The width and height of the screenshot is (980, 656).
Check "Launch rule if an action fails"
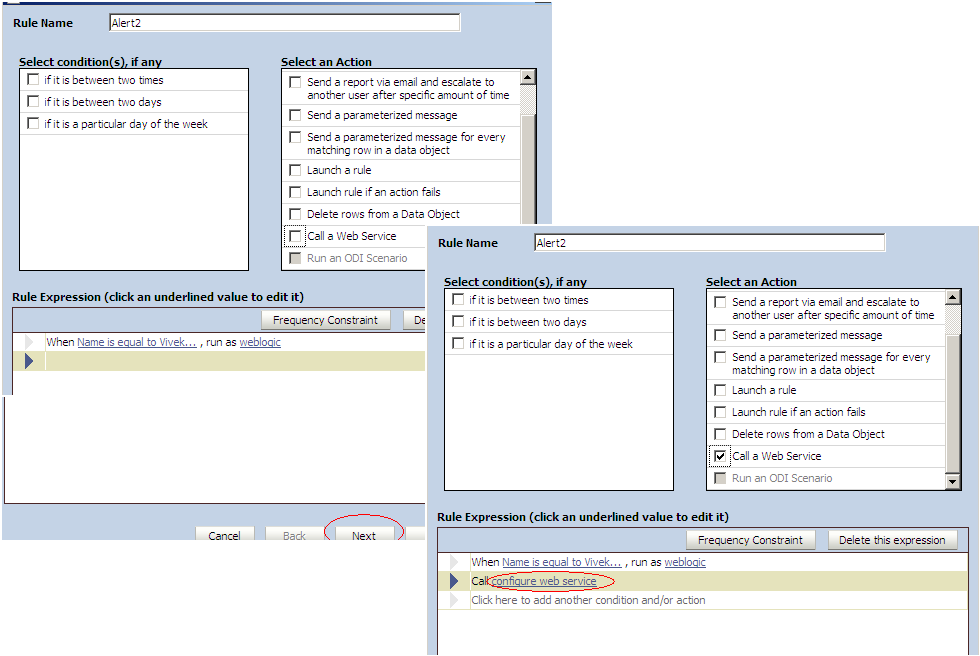[x=720, y=412]
